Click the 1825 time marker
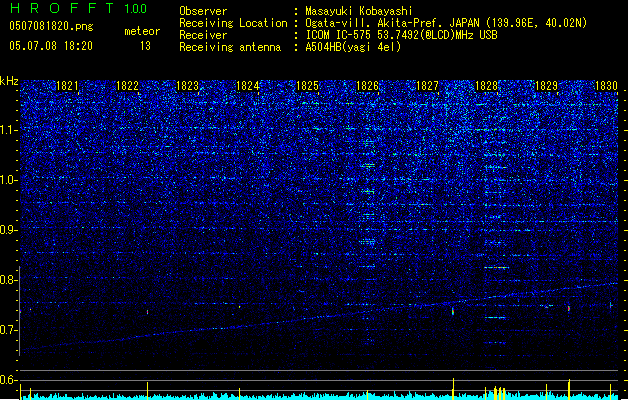This screenshot has height=400, width=629. [307, 85]
